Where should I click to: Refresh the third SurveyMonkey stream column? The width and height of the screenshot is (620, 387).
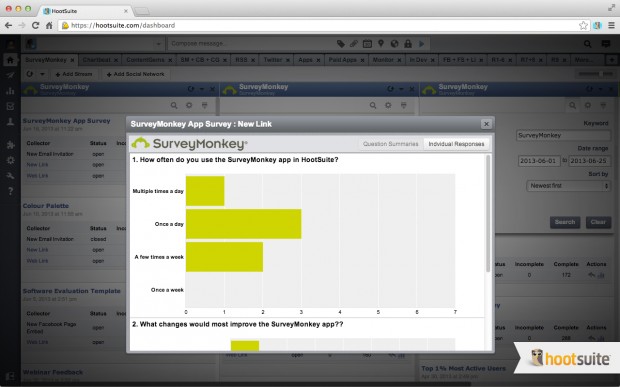[589, 89]
